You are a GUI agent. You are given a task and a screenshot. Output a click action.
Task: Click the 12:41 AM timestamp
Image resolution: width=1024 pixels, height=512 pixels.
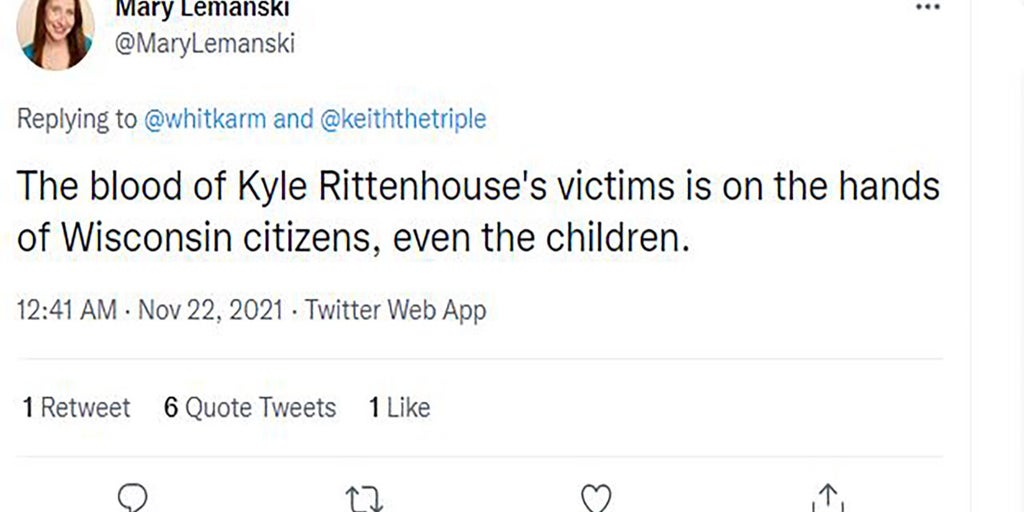click(68, 310)
